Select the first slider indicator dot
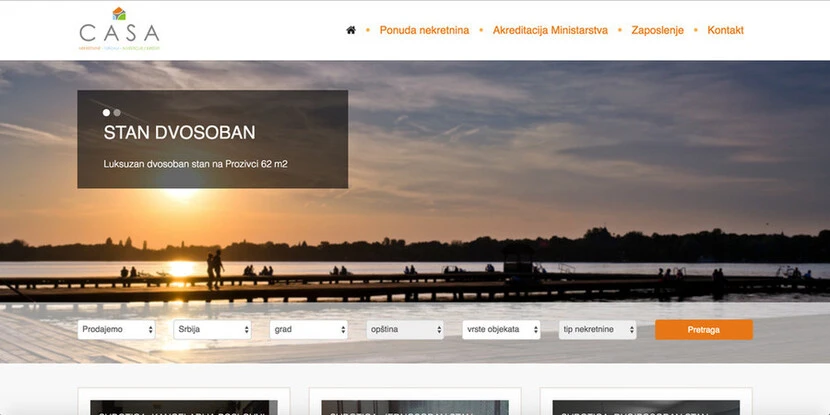830x415 pixels. (107, 113)
